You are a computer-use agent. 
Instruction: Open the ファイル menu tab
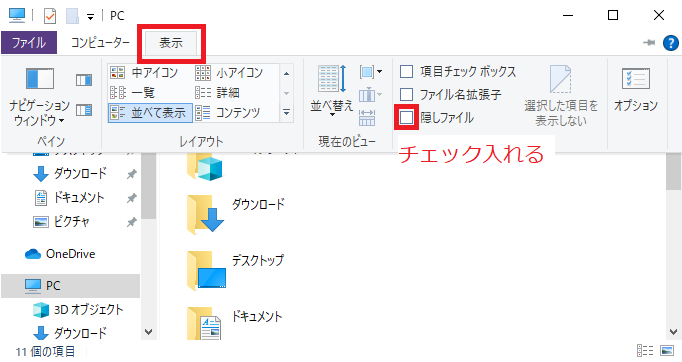click(29, 43)
